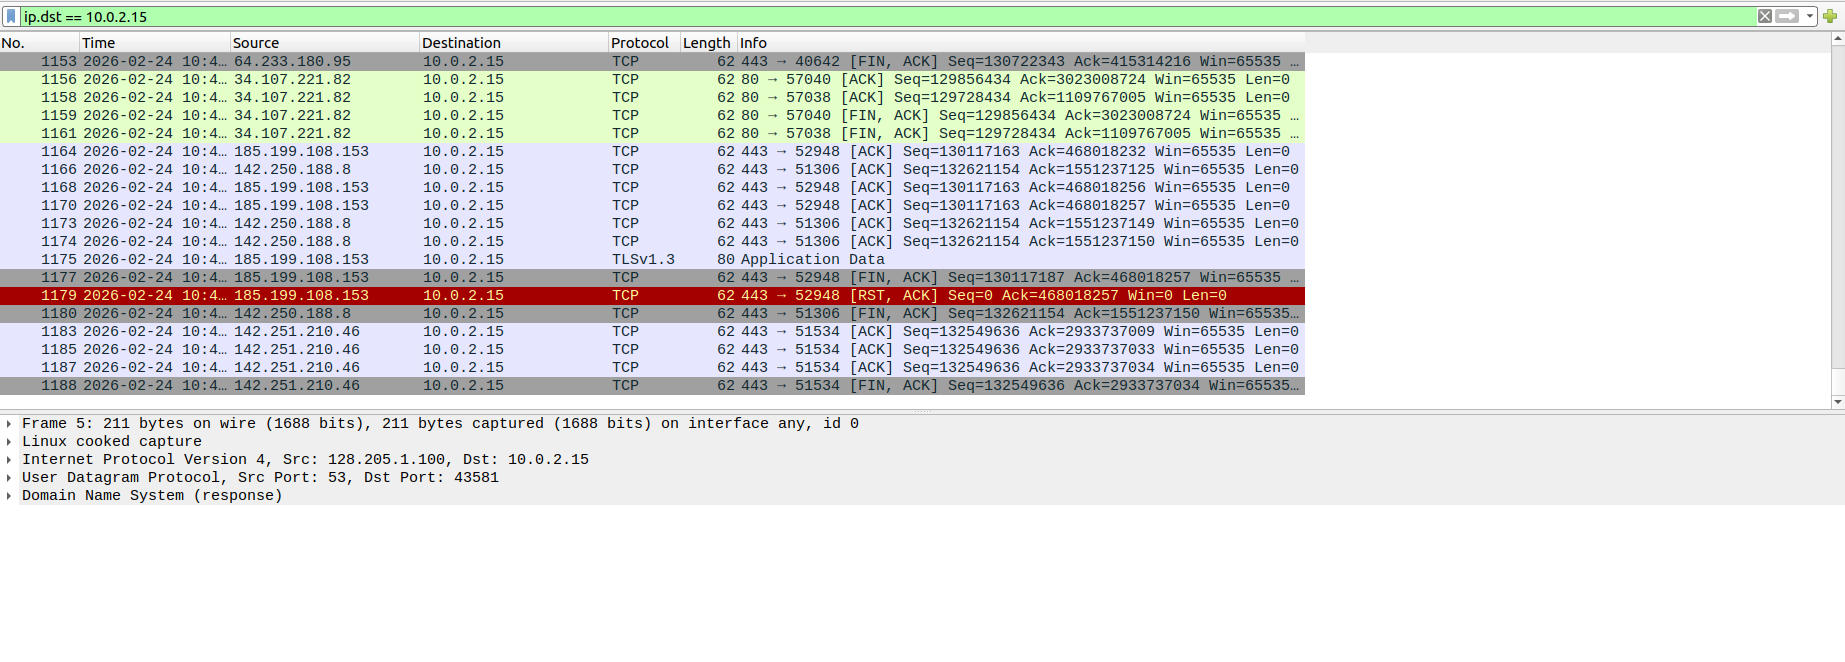The height and width of the screenshot is (662, 1845).
Task: Select packet 1159 FIN, ACK to 57040
Action: tap(652, 116)
